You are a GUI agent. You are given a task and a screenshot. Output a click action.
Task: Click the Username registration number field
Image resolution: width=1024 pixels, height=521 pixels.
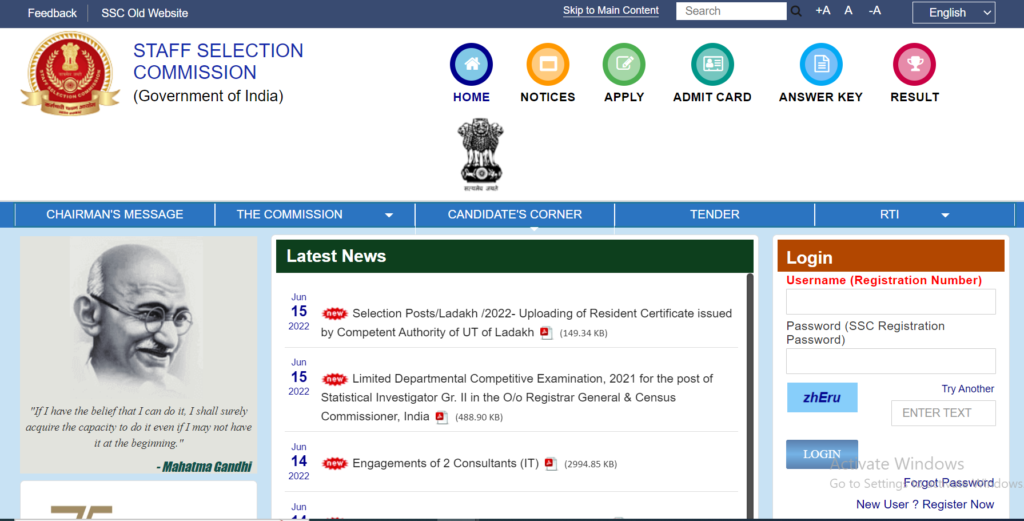(x=890, y=302)
